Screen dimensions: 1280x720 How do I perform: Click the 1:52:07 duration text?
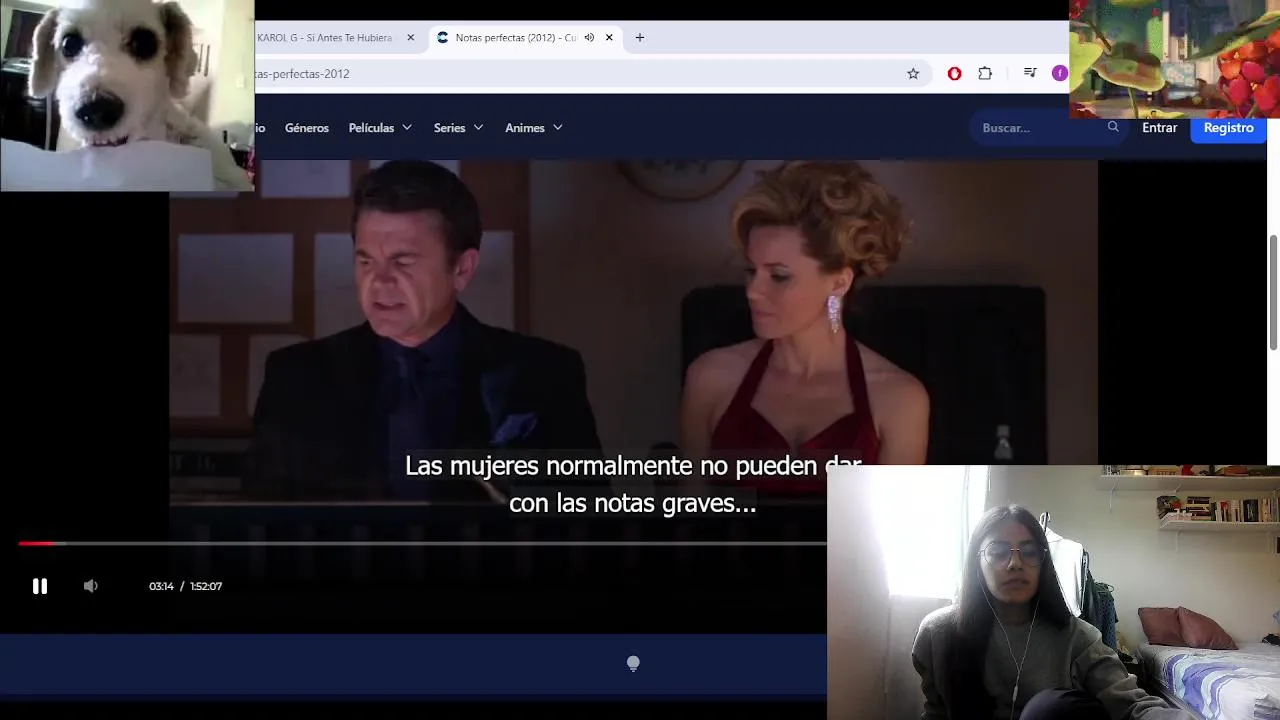pyautogui.click(x=206, y=586)
